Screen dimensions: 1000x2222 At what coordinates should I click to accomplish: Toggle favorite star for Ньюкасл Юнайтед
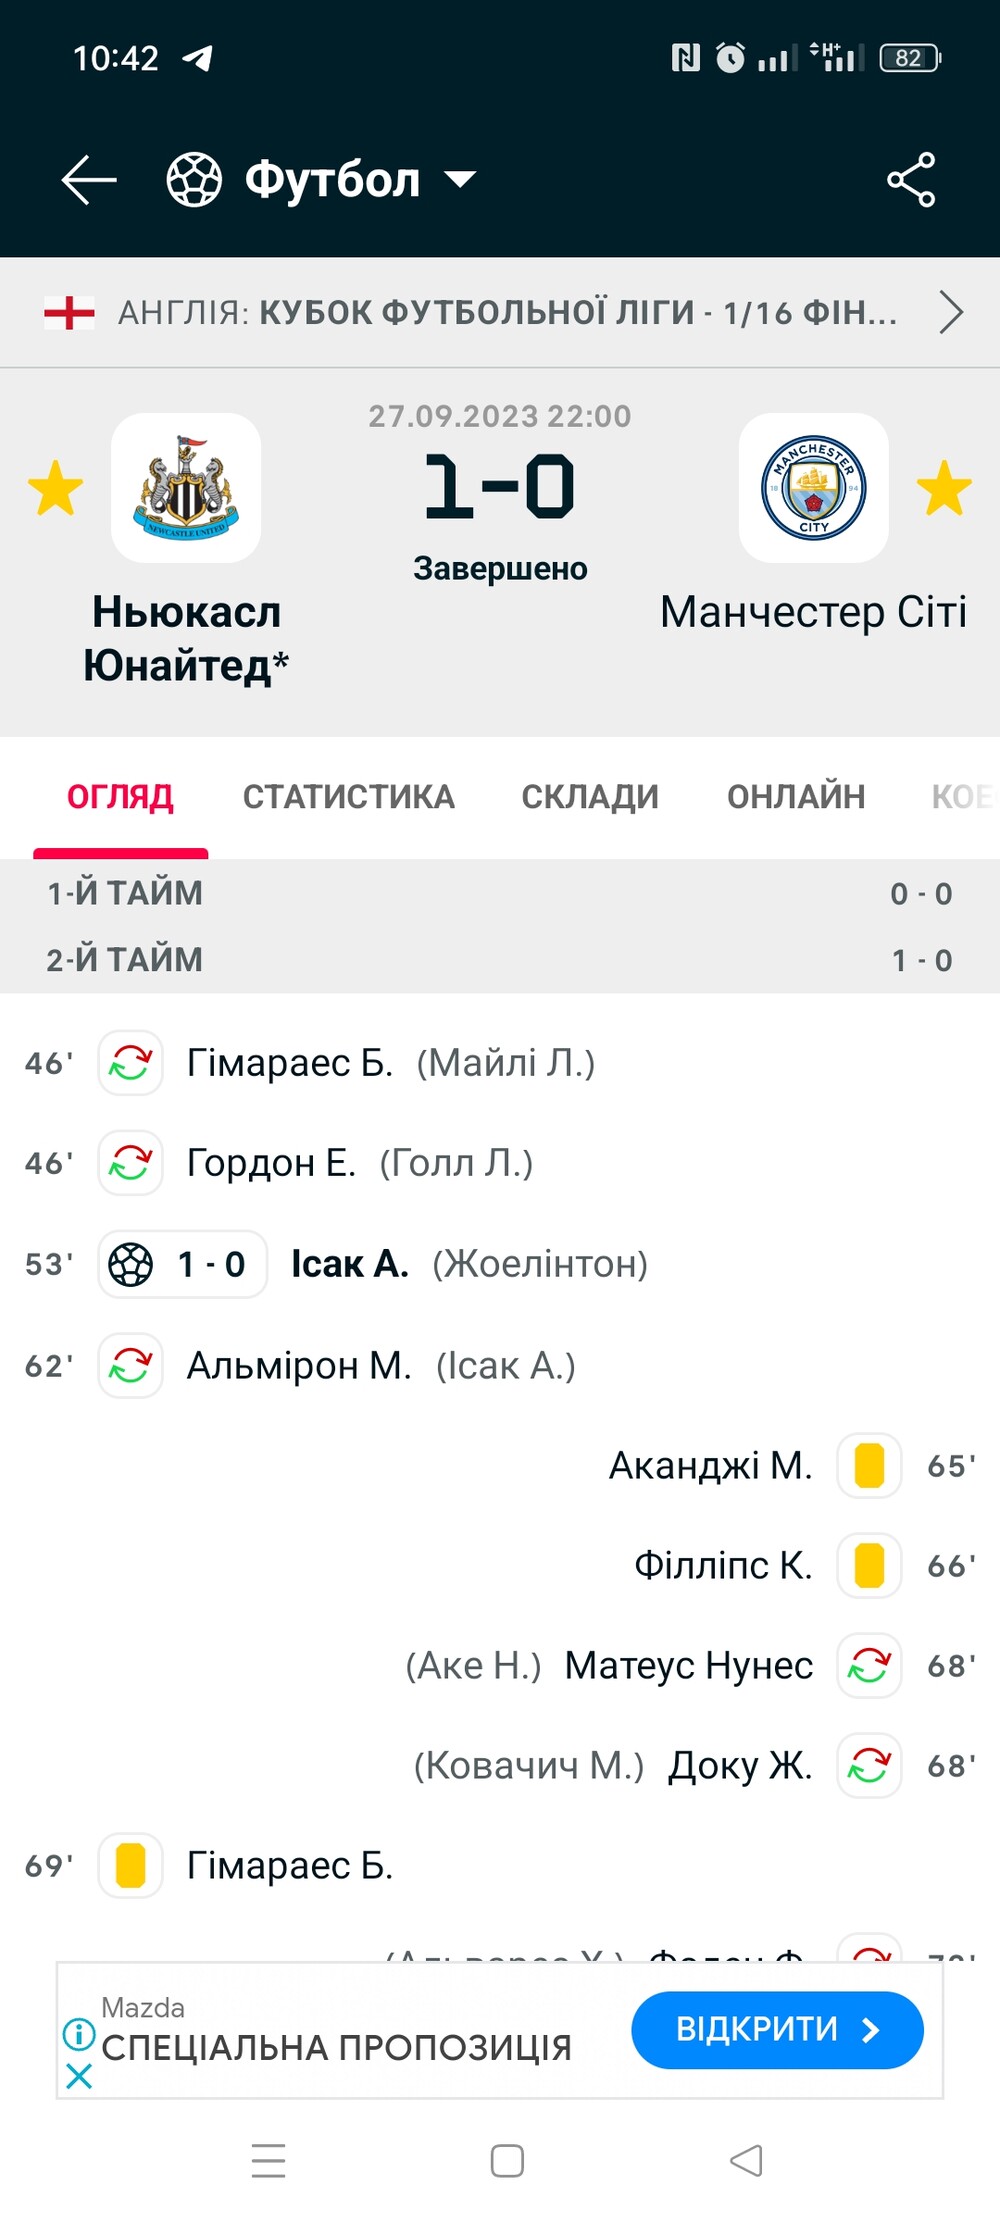click(55, 488)
